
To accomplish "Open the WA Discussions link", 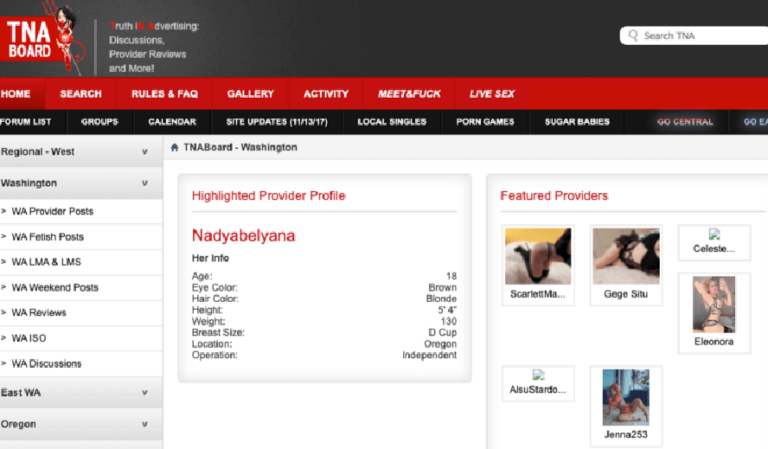I will [47, 363].
